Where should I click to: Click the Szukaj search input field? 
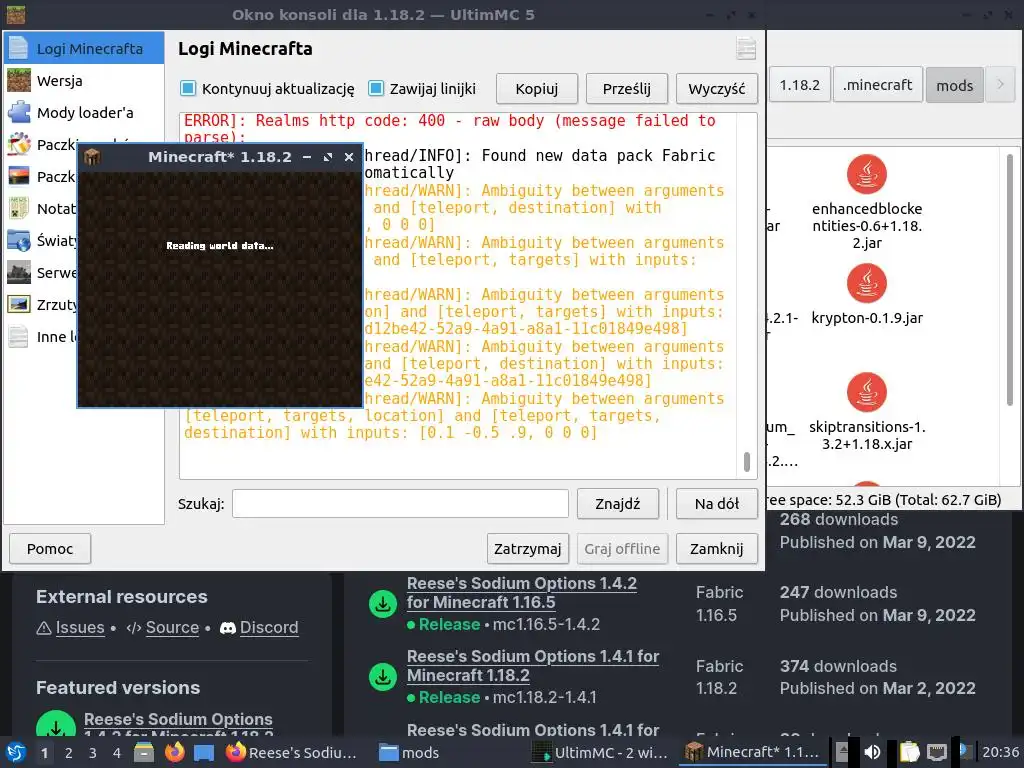coord(400,504)
